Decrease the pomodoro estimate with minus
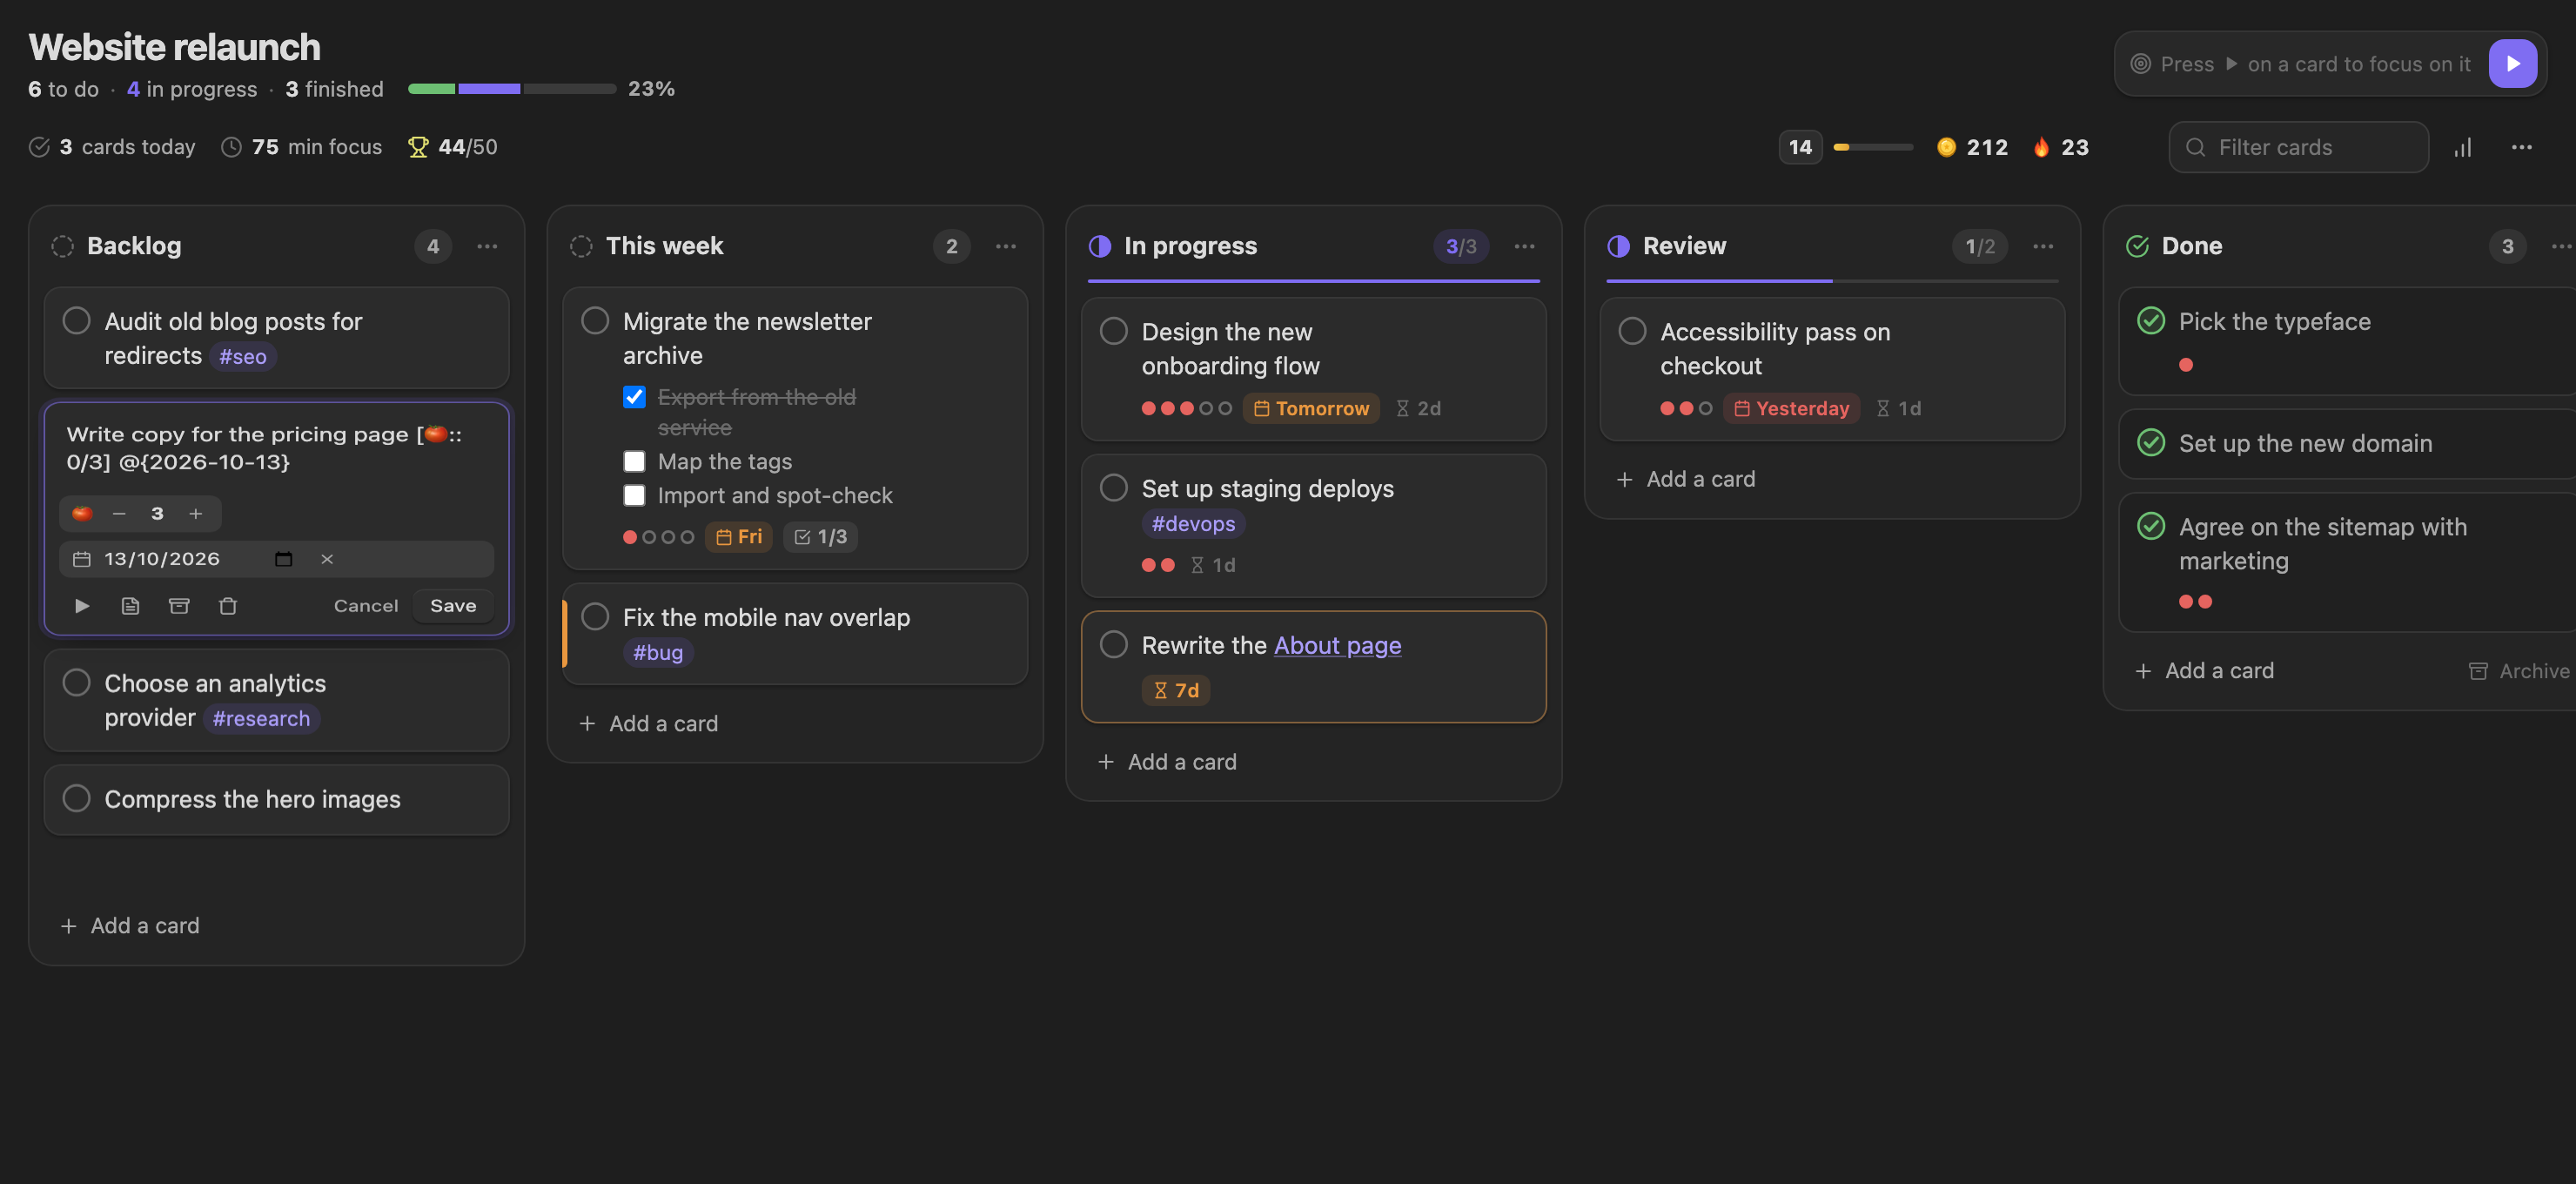Image resolution: width=2576 pixels, height=1184 pixels. [119, 513]
